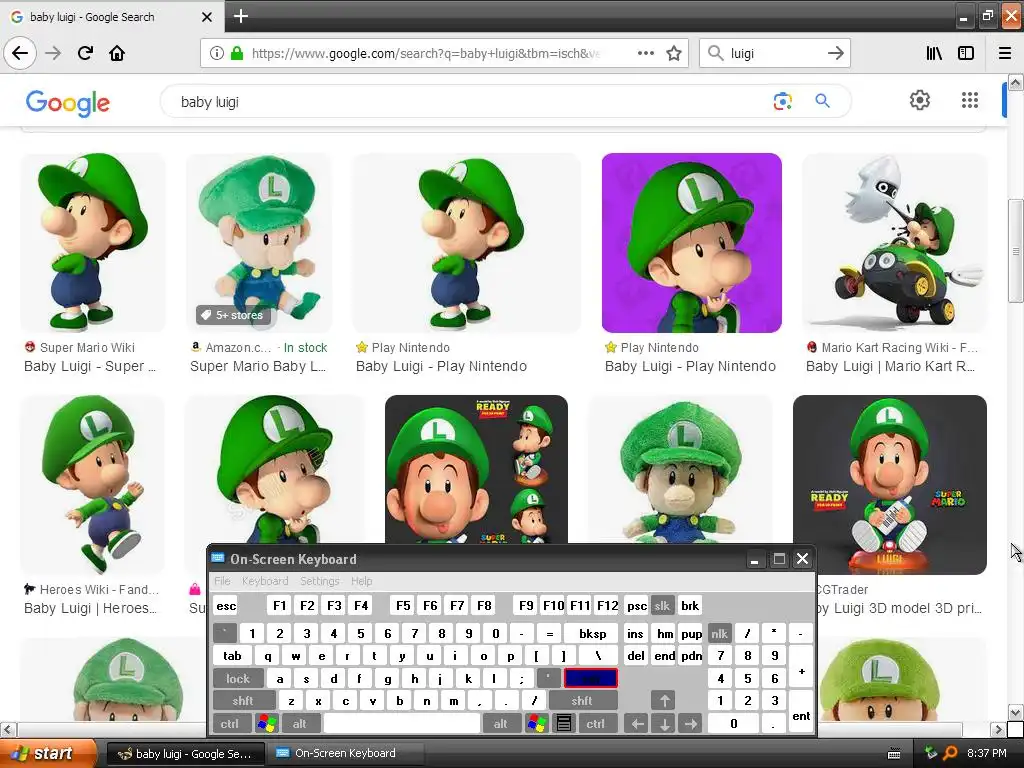Click the browser forward arrow
1024x768 pixels.
(x=53, y=53)
